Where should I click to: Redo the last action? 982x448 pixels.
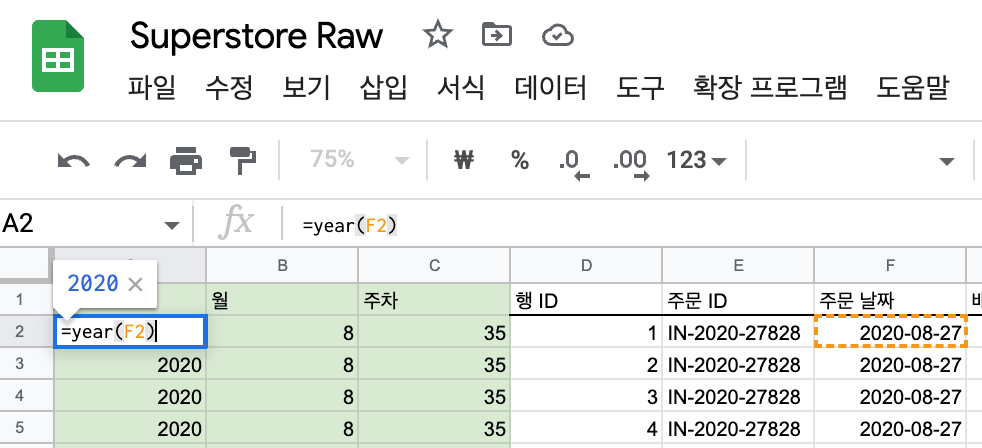point(130,161)
